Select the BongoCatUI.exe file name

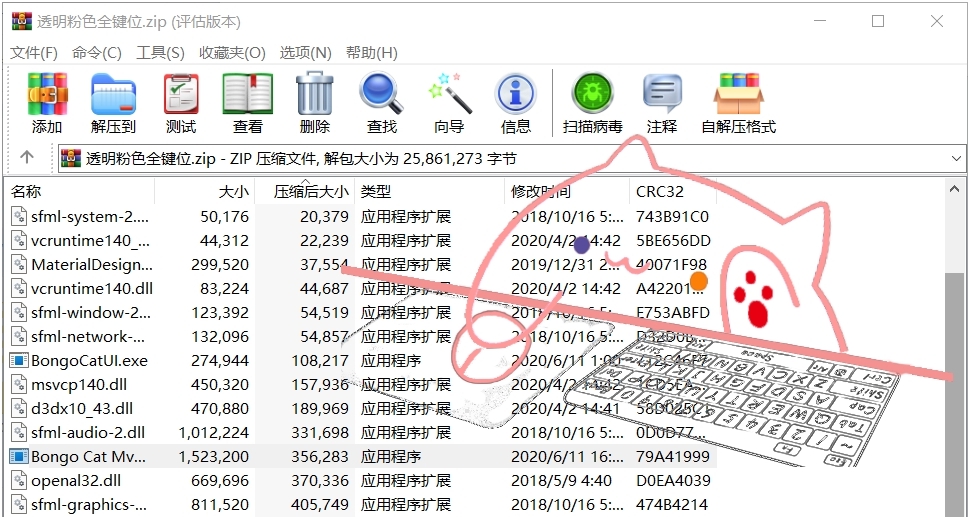(x=90, y=361)
